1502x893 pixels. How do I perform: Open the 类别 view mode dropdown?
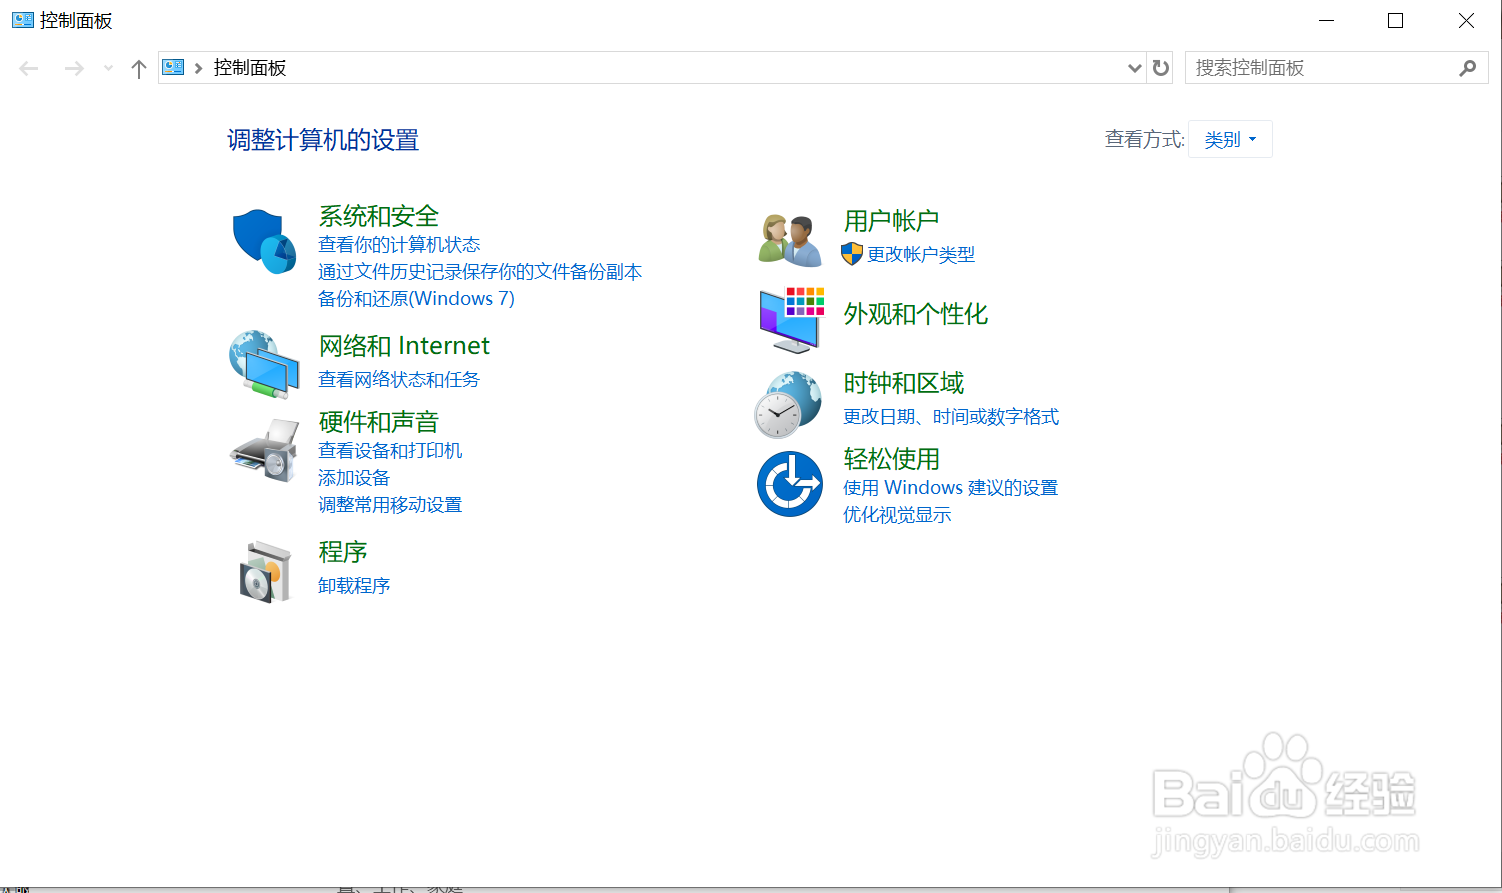[x=1229, y=139]
